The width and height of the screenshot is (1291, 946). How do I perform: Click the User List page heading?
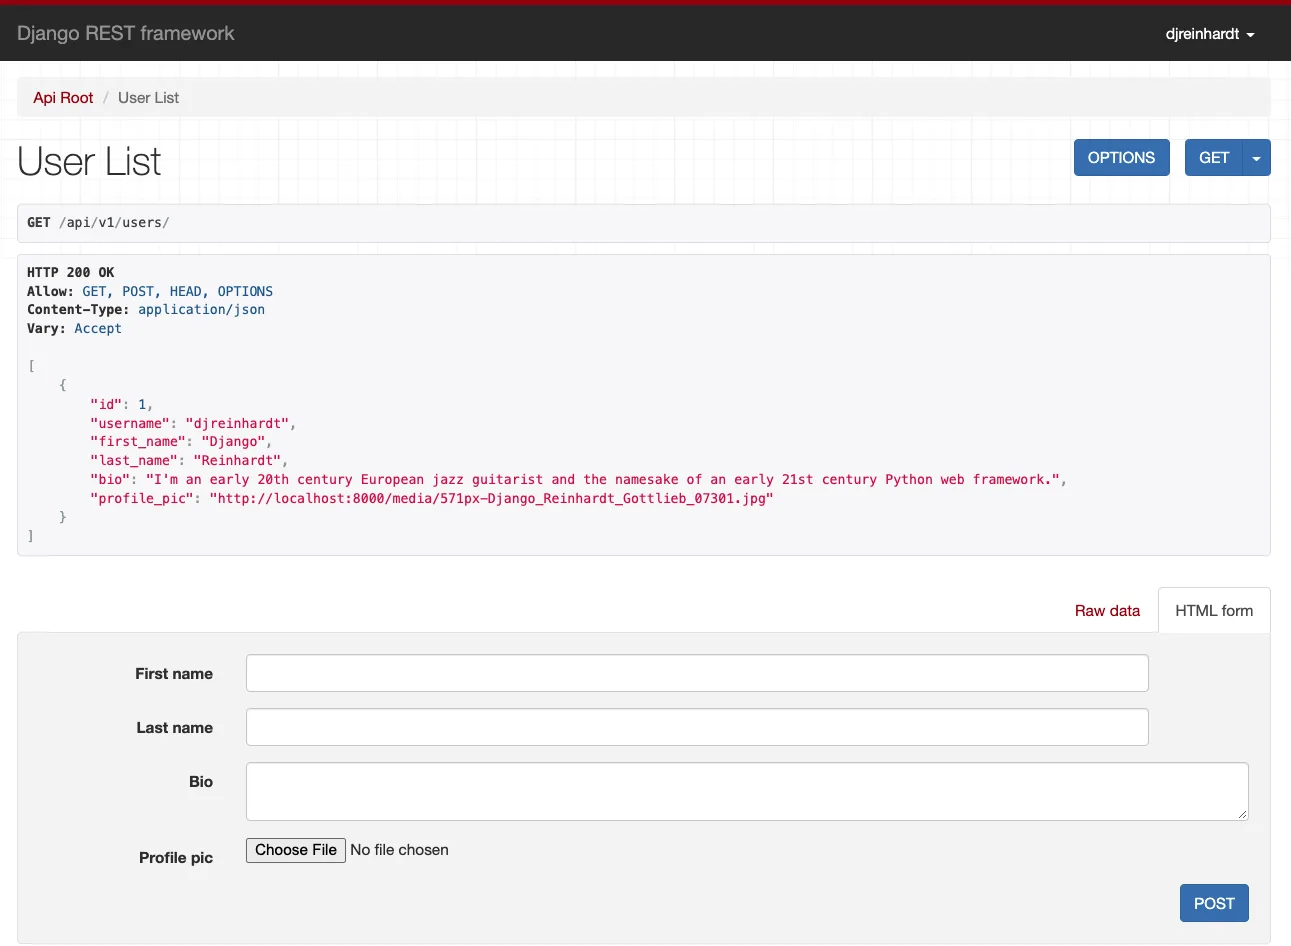pos(89,161)
